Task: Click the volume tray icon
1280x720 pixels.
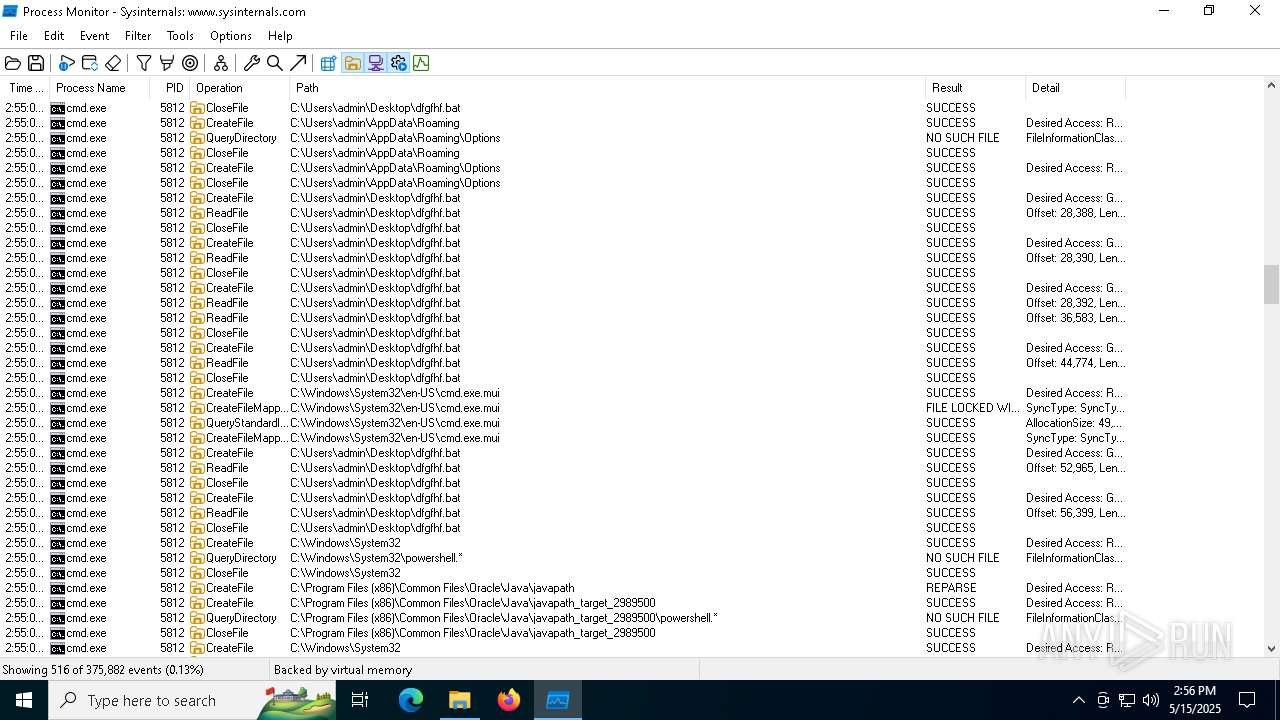Action: pyautogui.click(x=1151, y=700)
